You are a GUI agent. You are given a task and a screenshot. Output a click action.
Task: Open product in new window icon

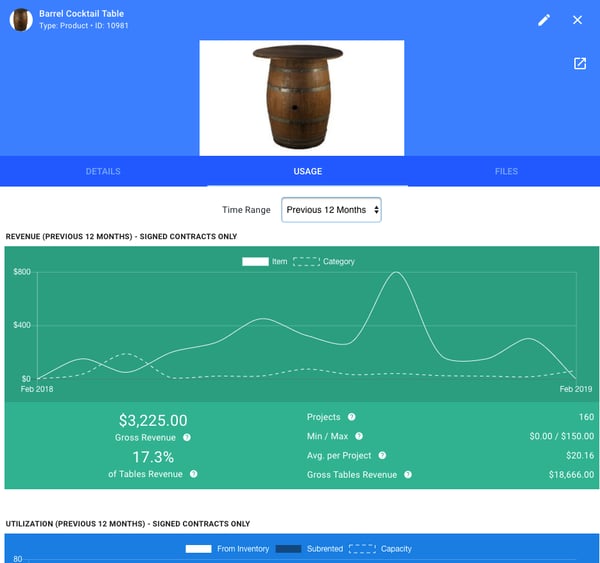580,64
